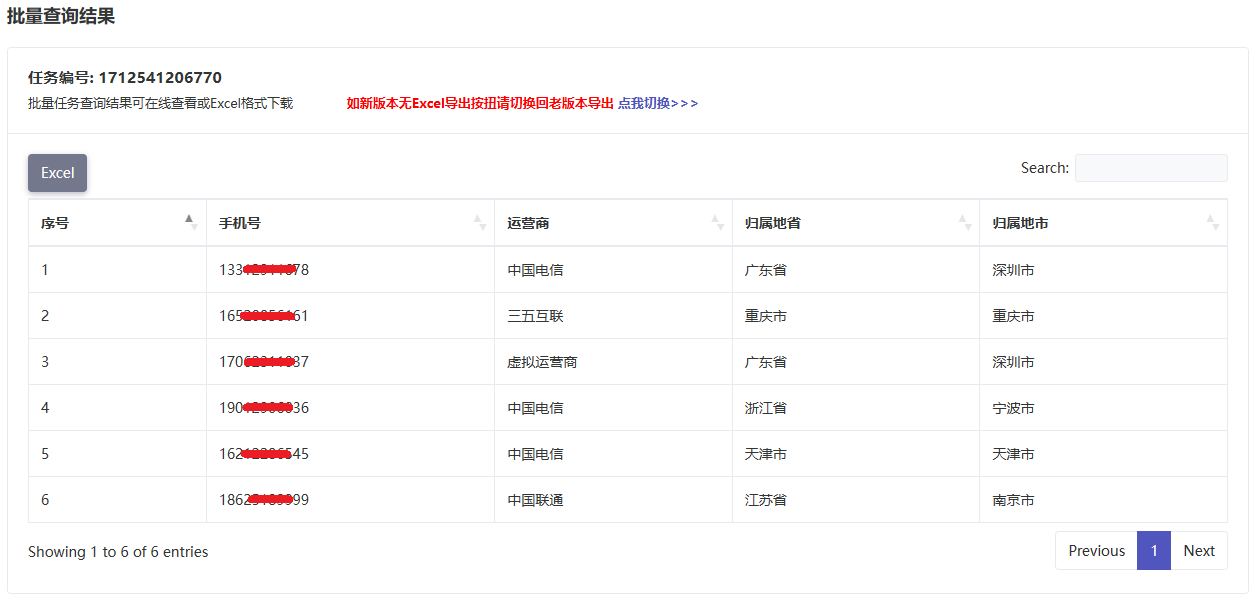Click the 江苏省 province cell
The width and height of the screenshot is (1260, 611).
pos(765,500)
